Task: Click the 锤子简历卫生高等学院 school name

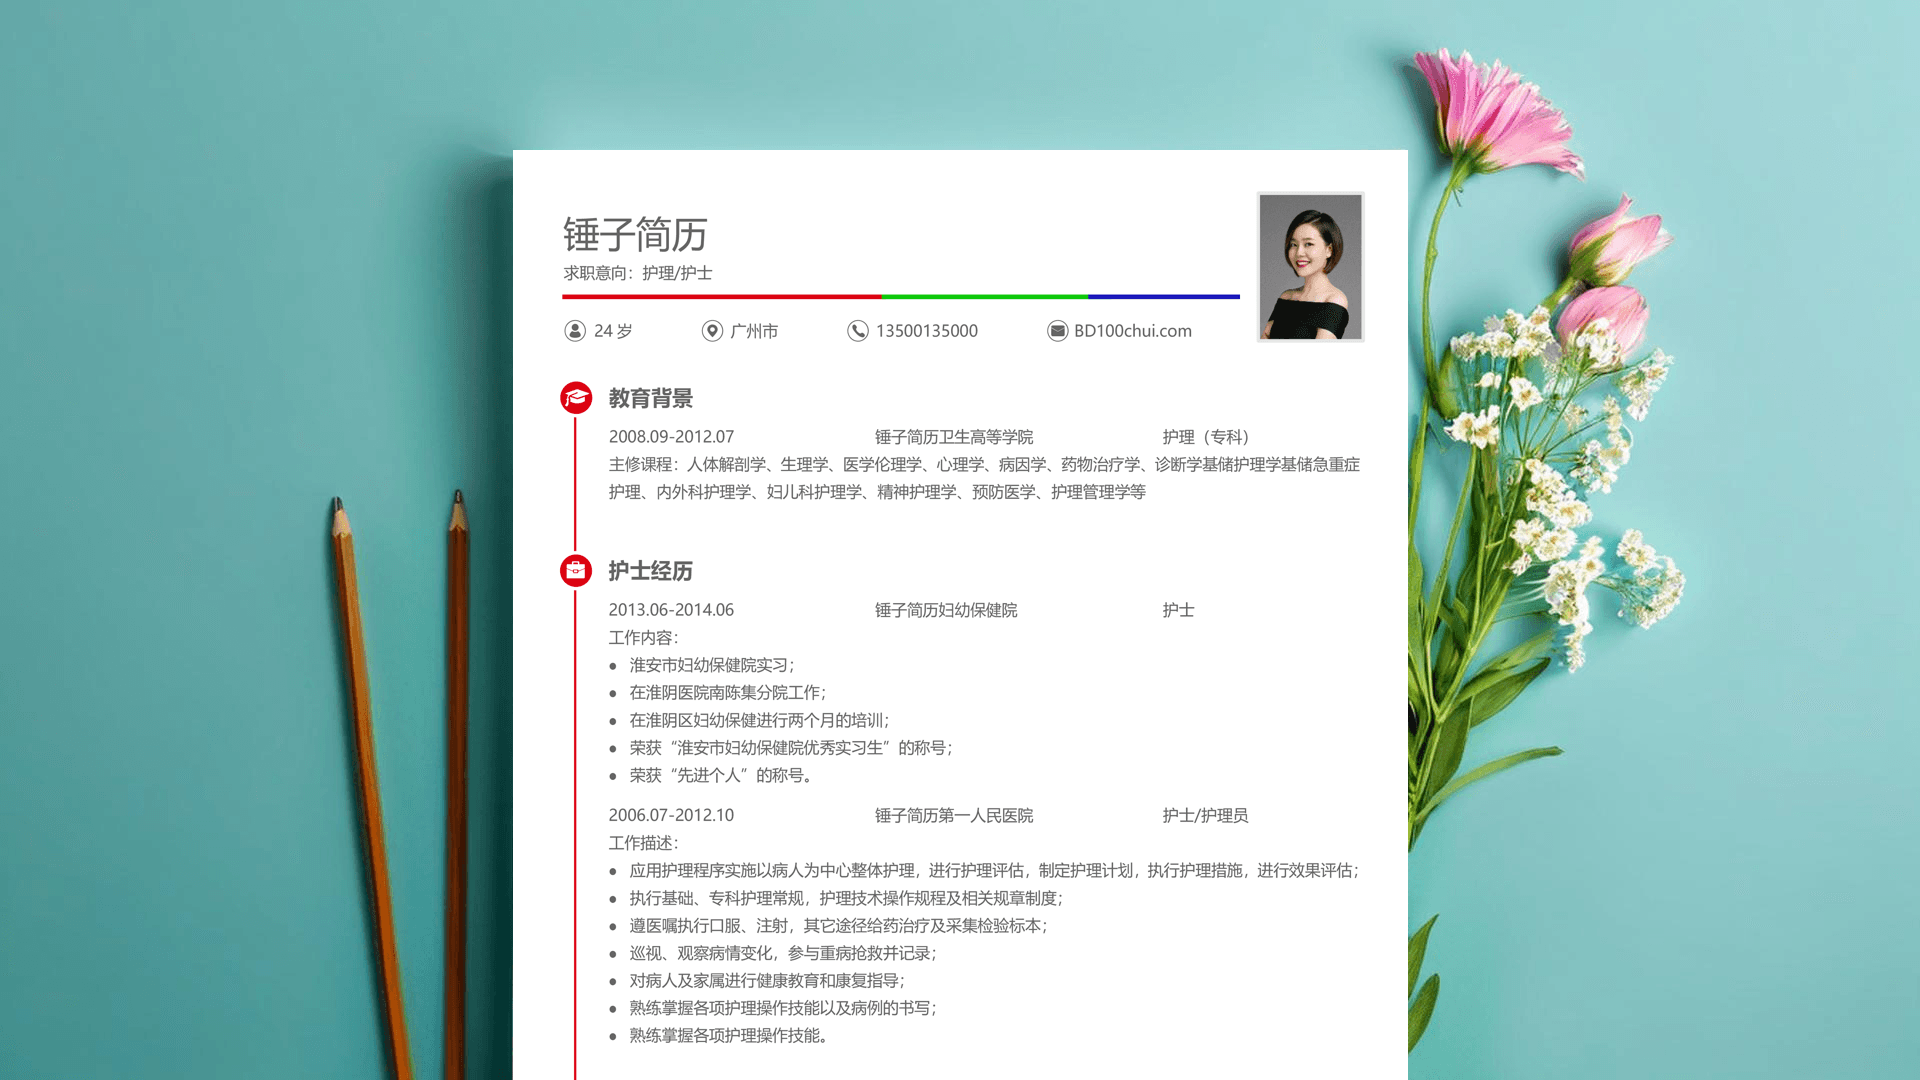Action: 953,437
